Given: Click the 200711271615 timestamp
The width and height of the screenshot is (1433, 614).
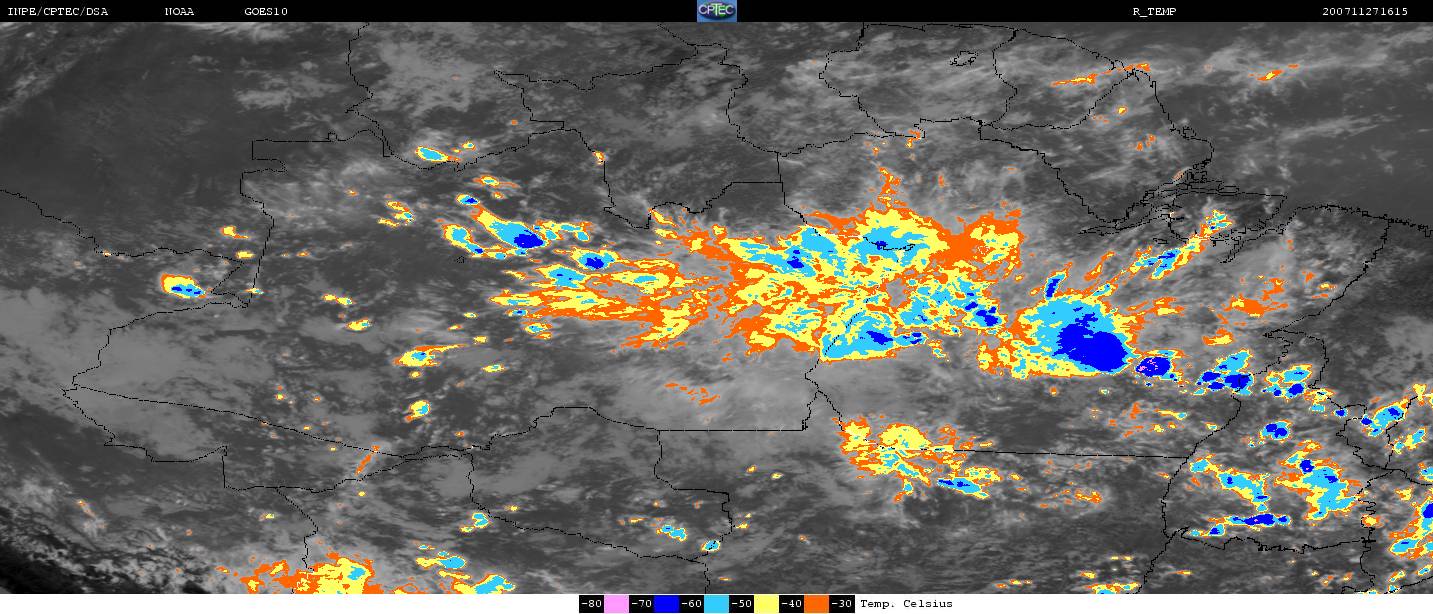Looking at the screenshot, I should point(1365,12).
